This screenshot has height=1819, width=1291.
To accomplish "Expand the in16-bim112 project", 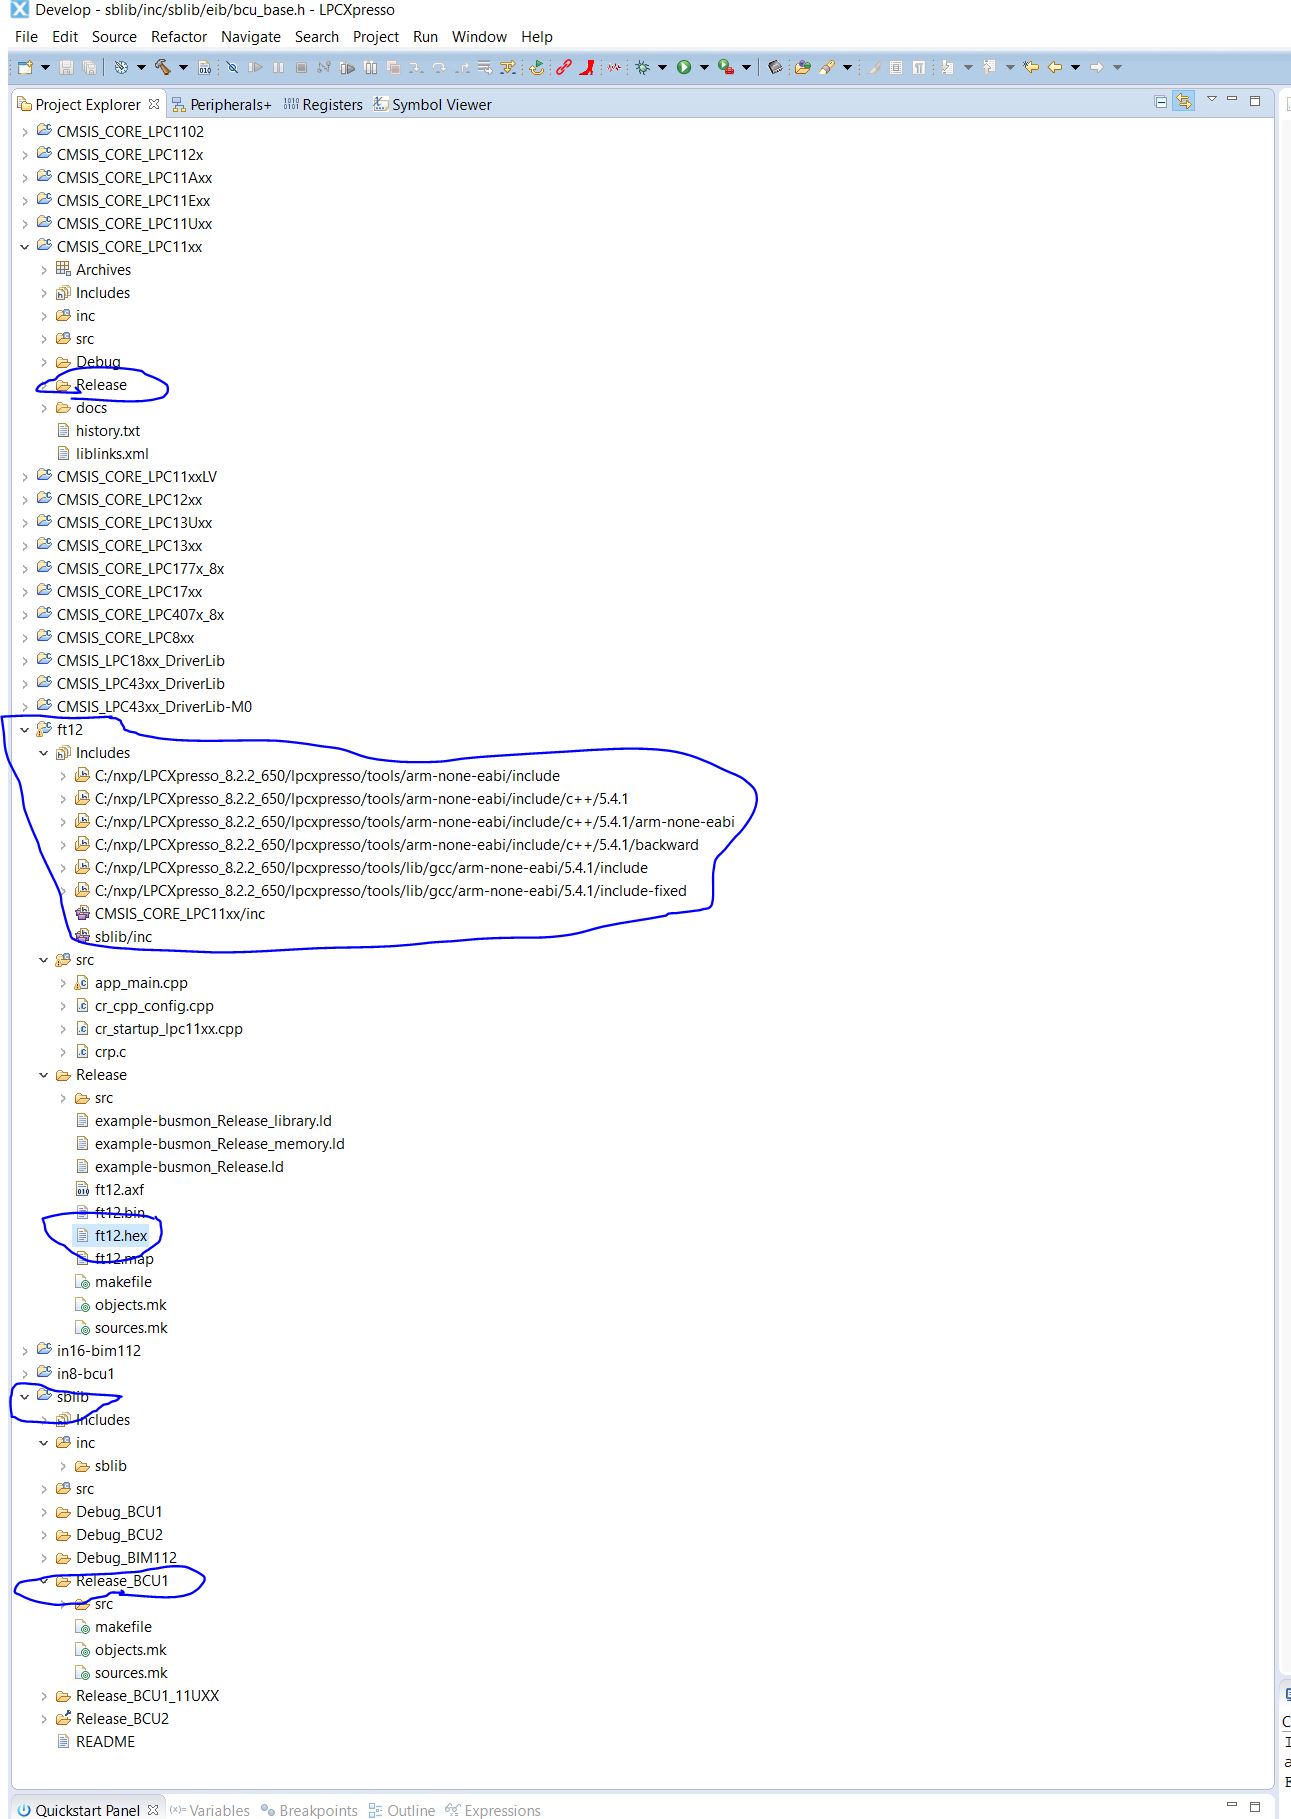I will point(25,1351).
